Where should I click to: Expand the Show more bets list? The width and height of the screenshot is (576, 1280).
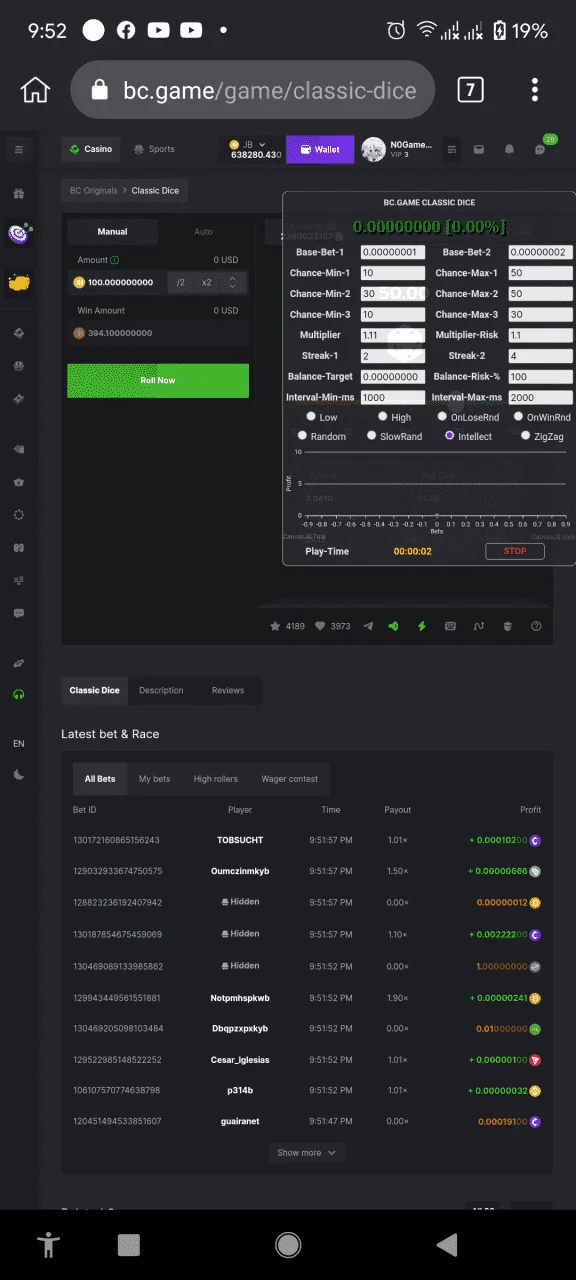[307, 1152]
